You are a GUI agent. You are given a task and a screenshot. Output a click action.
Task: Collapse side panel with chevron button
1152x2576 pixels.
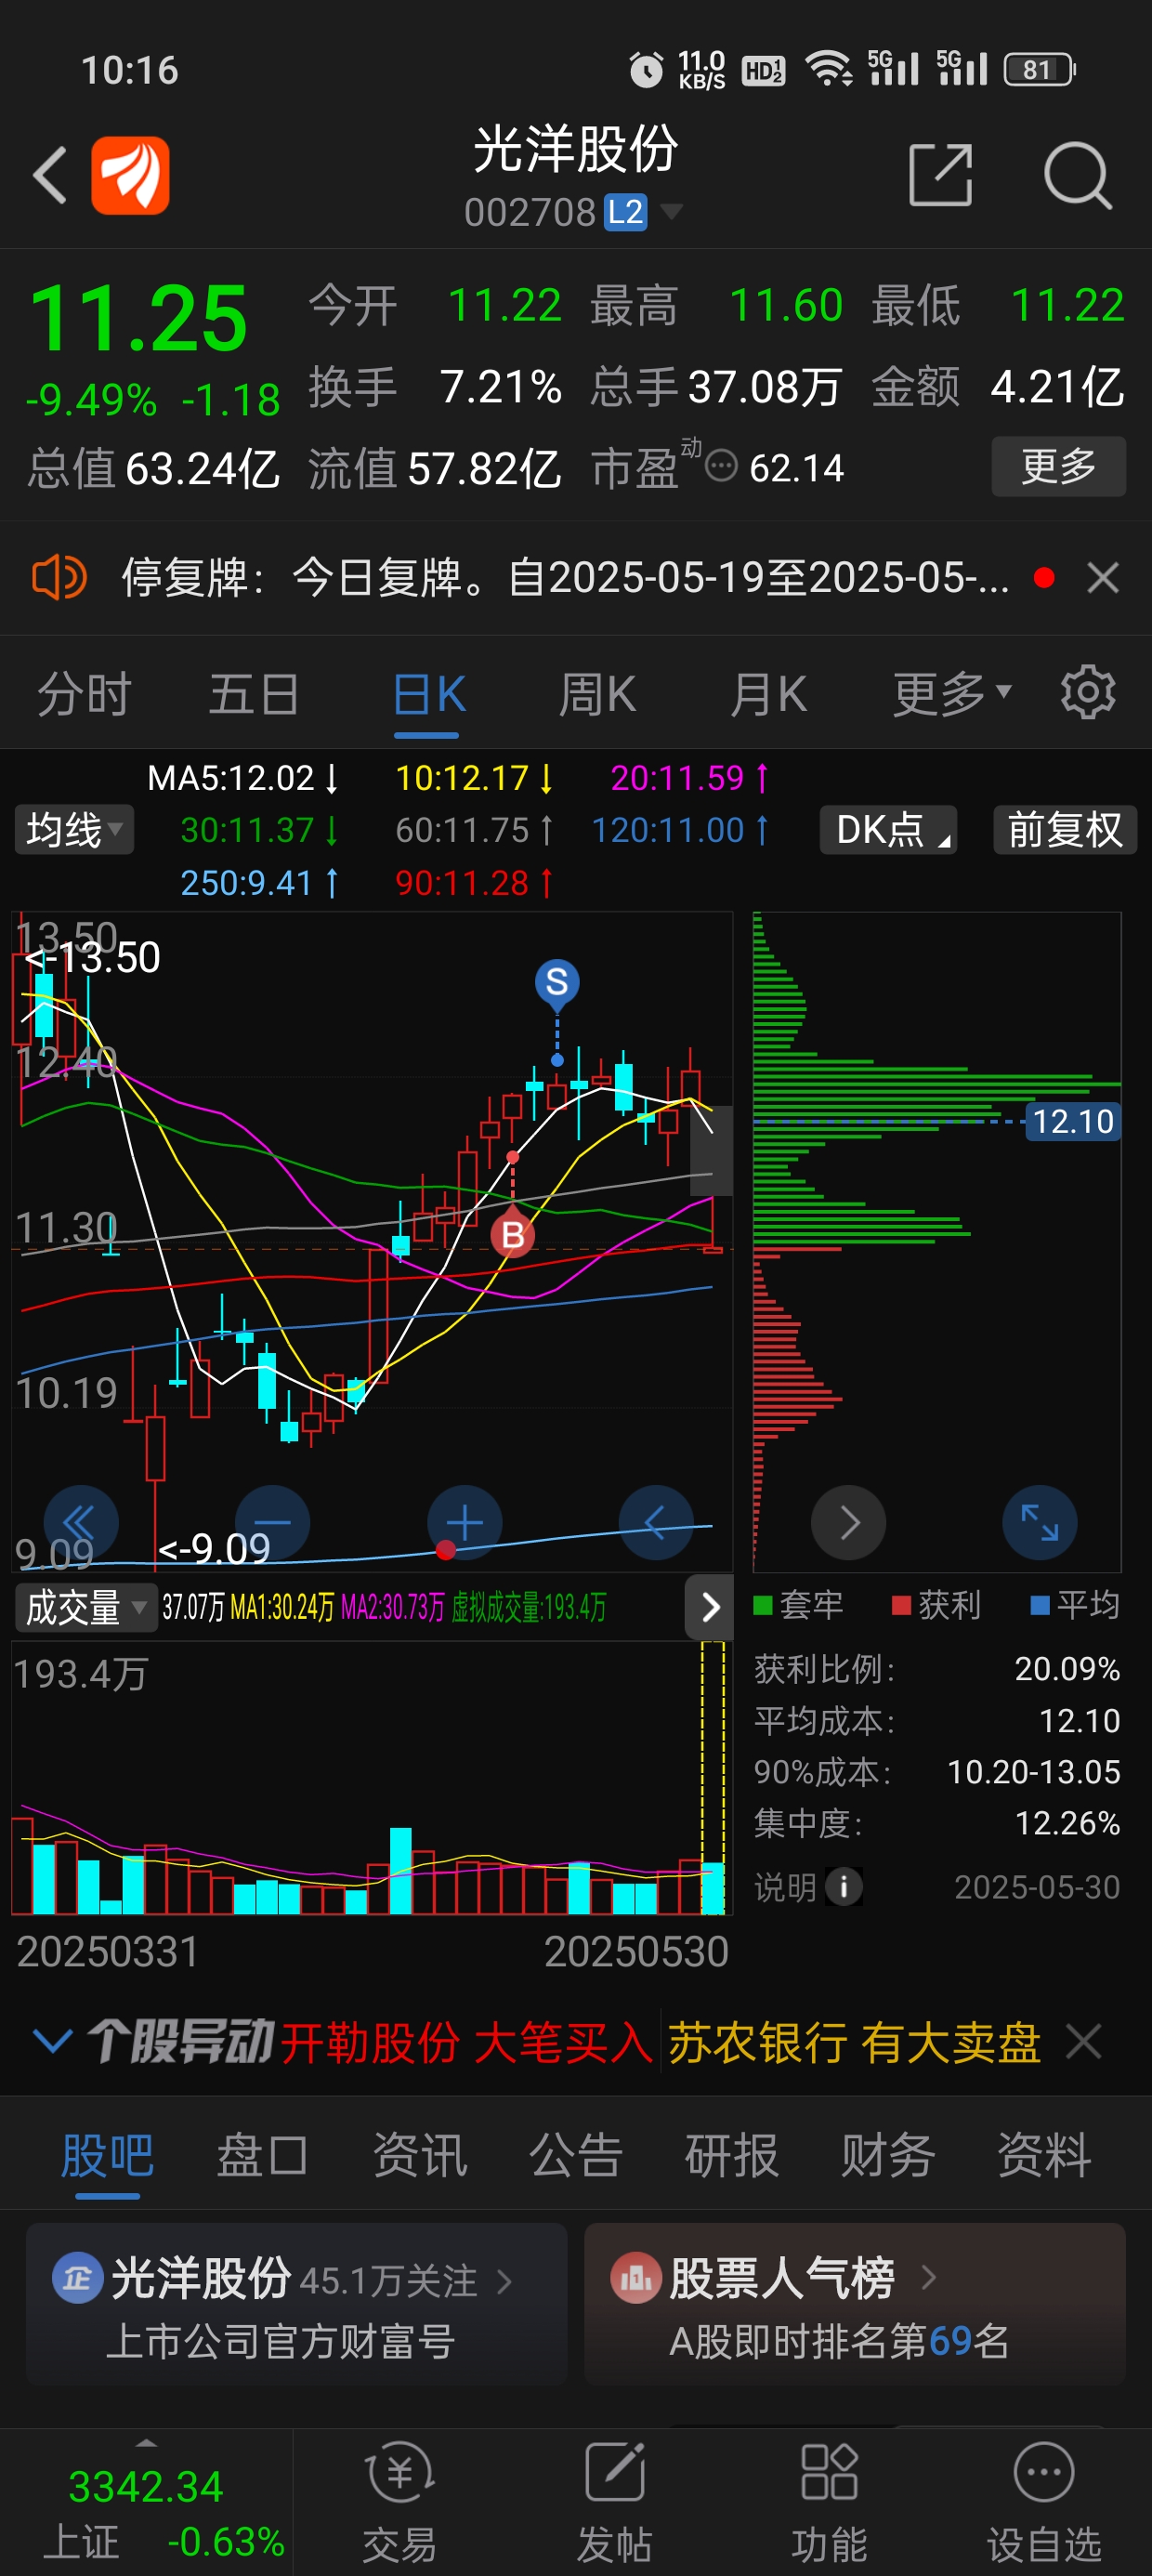point(710,1607)
